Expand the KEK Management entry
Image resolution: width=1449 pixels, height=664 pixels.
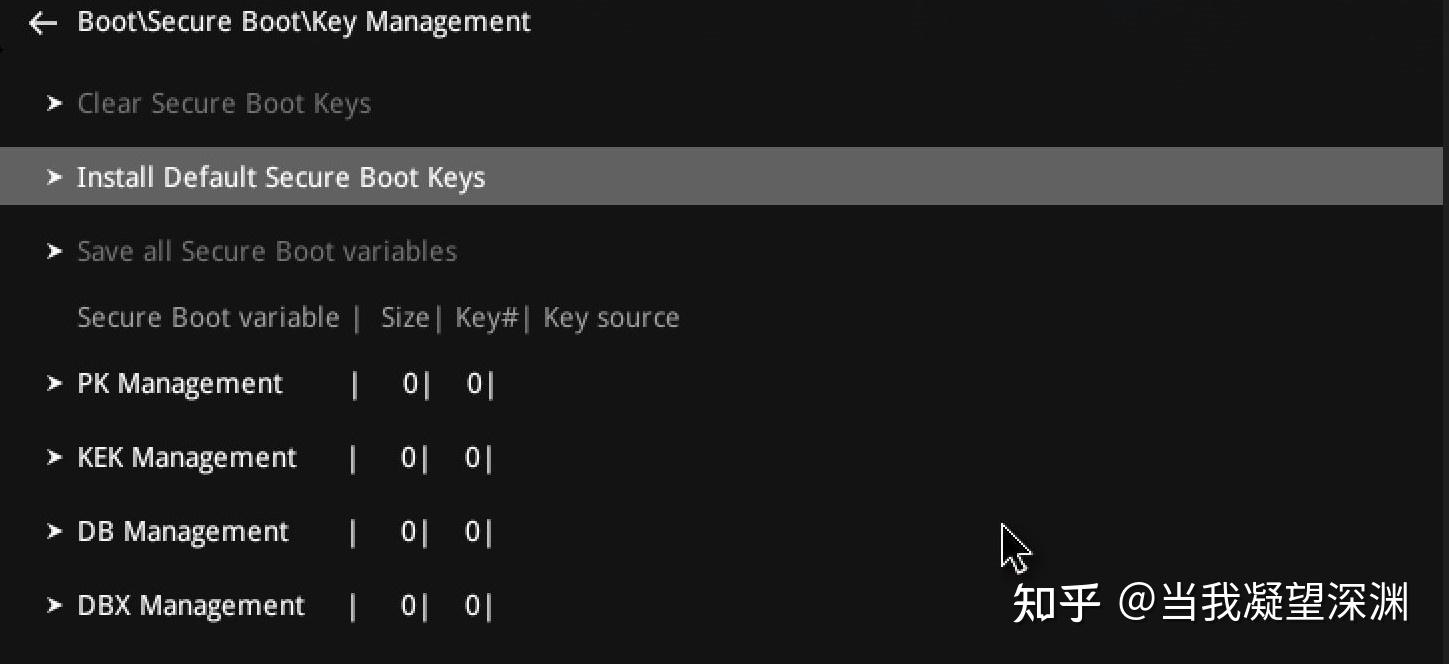187,457
